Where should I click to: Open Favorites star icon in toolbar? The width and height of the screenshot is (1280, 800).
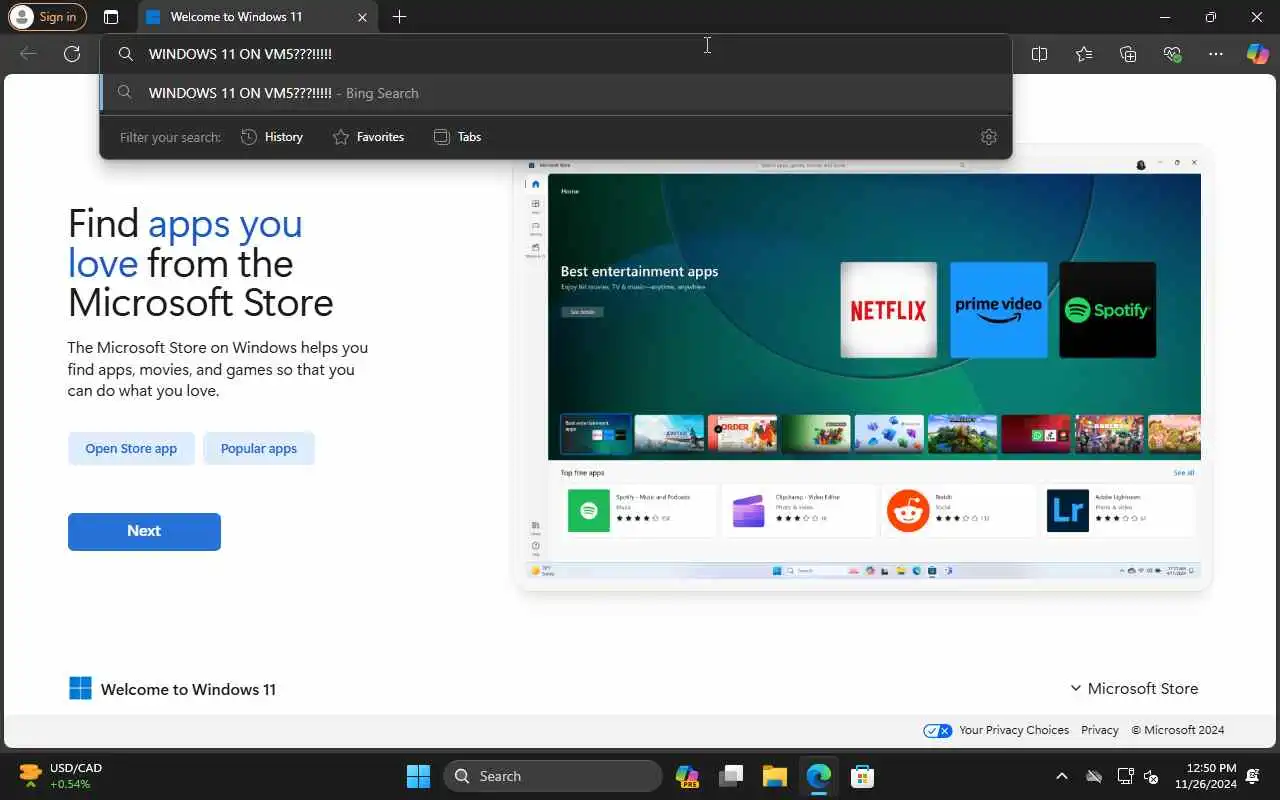pos(1084,54)
